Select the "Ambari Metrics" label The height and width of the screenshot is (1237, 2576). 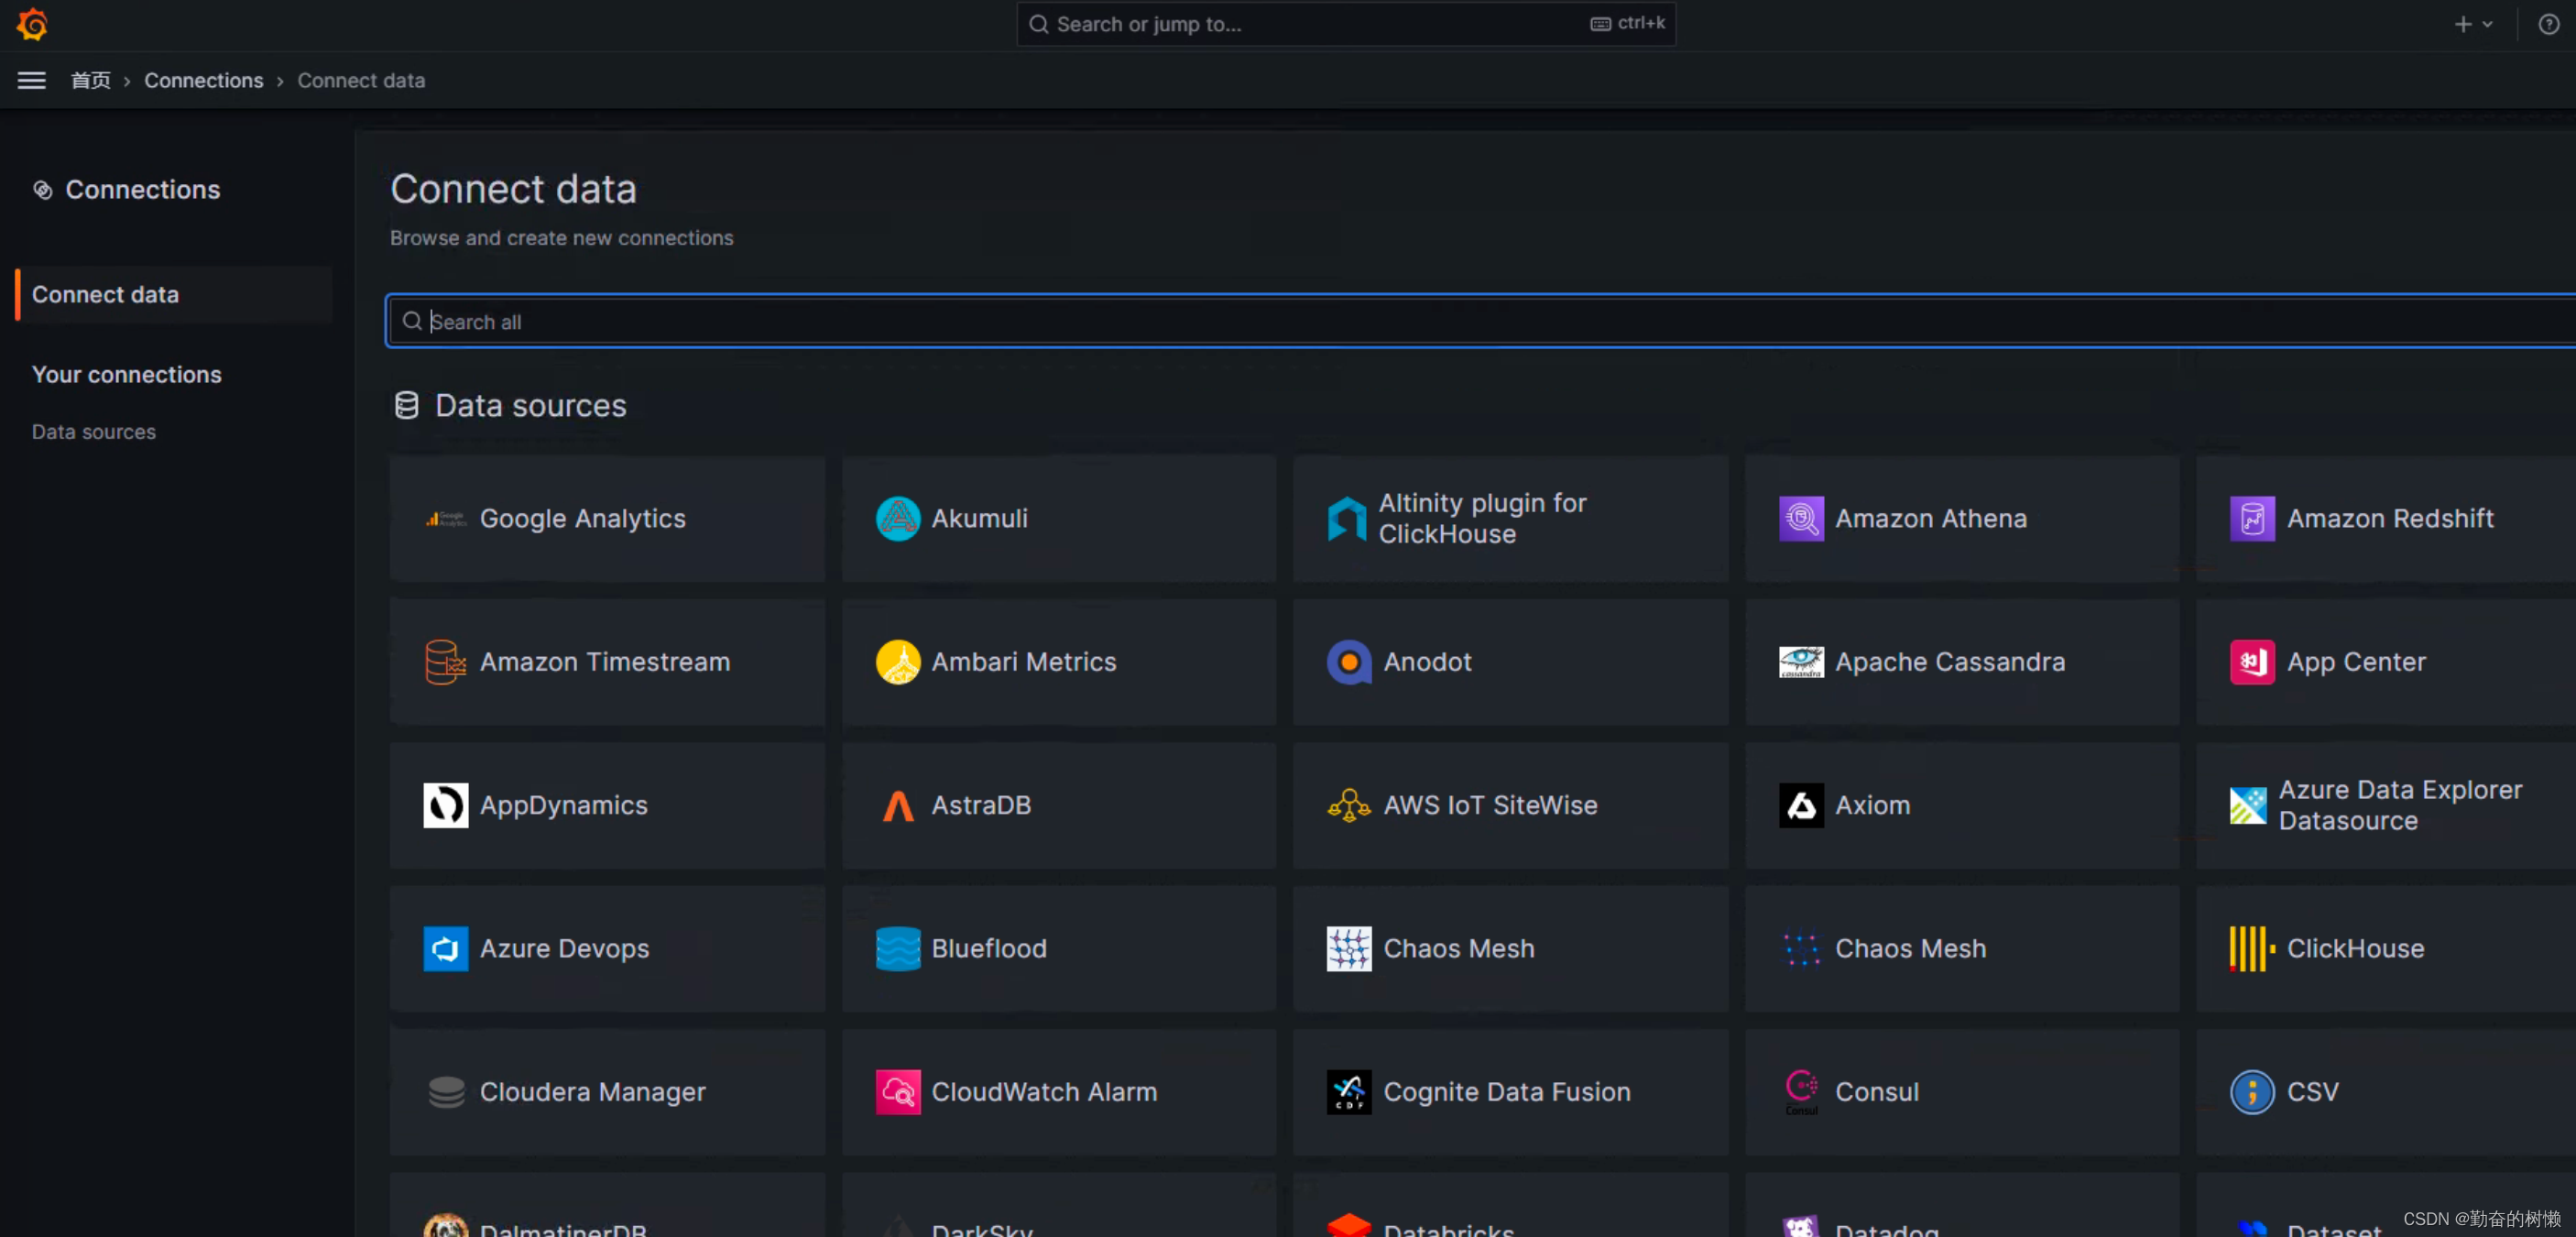tap(1023, 662)
